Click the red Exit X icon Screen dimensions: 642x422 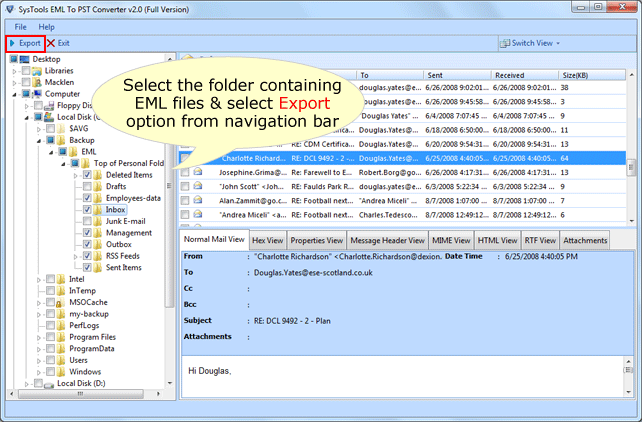pyautogui.click(x=51, y=43)
